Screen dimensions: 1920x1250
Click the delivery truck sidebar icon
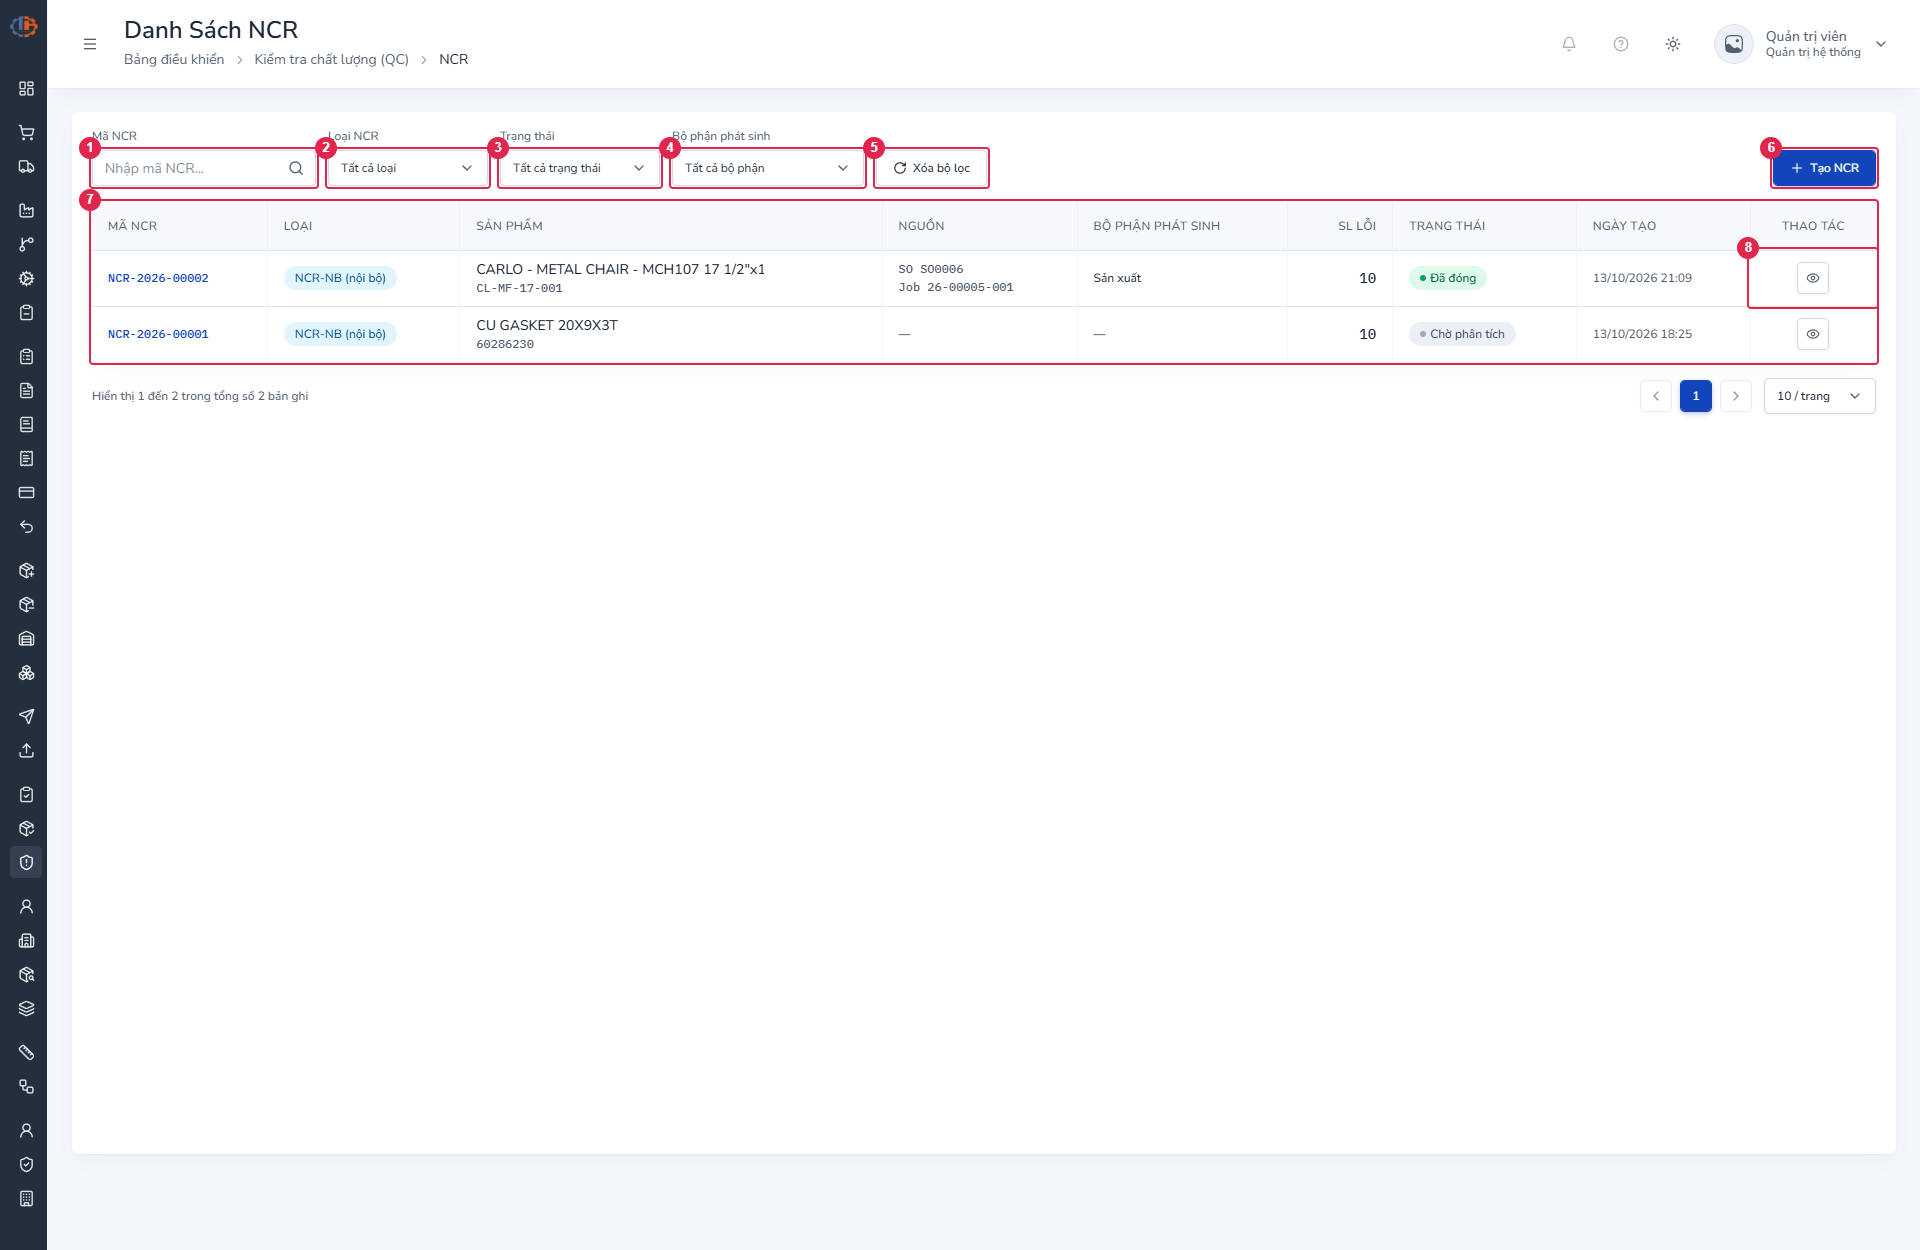pyautogui.click(x=27, y=167)
